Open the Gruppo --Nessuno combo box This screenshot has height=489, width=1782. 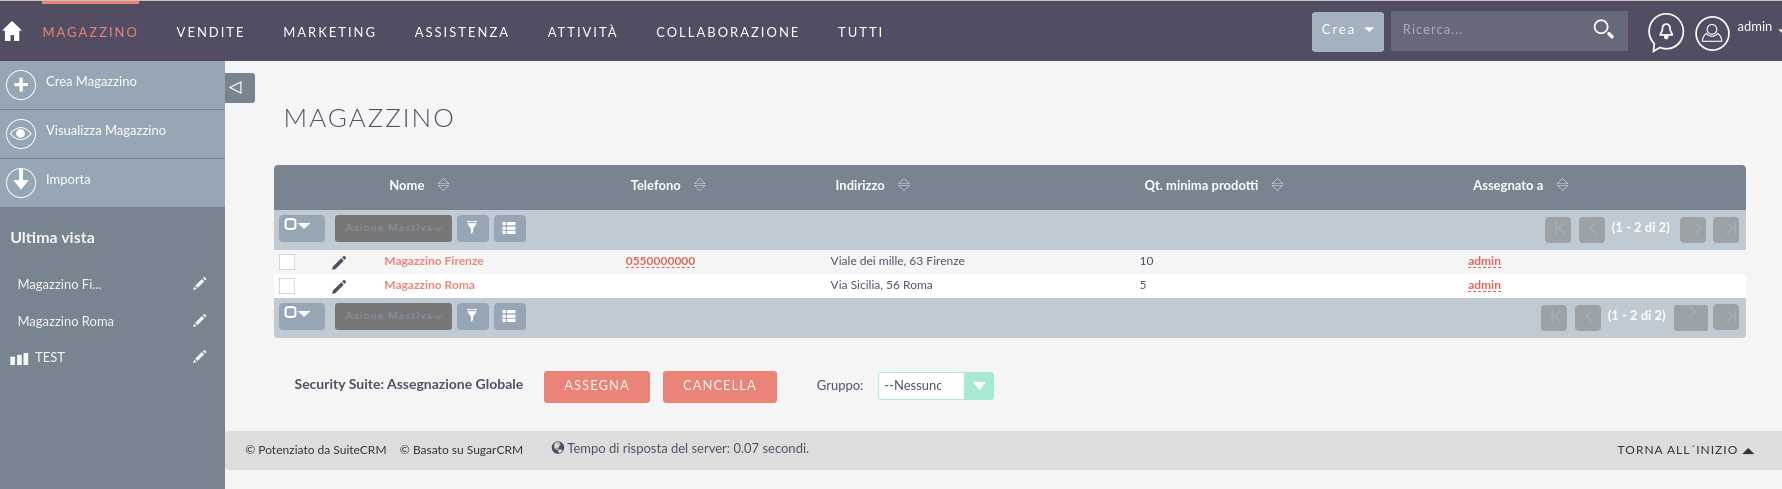click(936, 386)
